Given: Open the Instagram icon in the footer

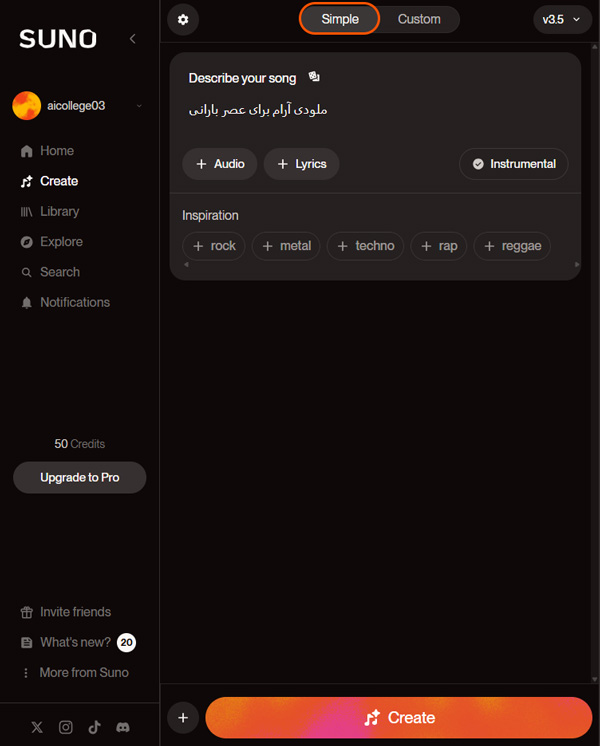Looking at the screenshot, I should click(x=66, y=727).
